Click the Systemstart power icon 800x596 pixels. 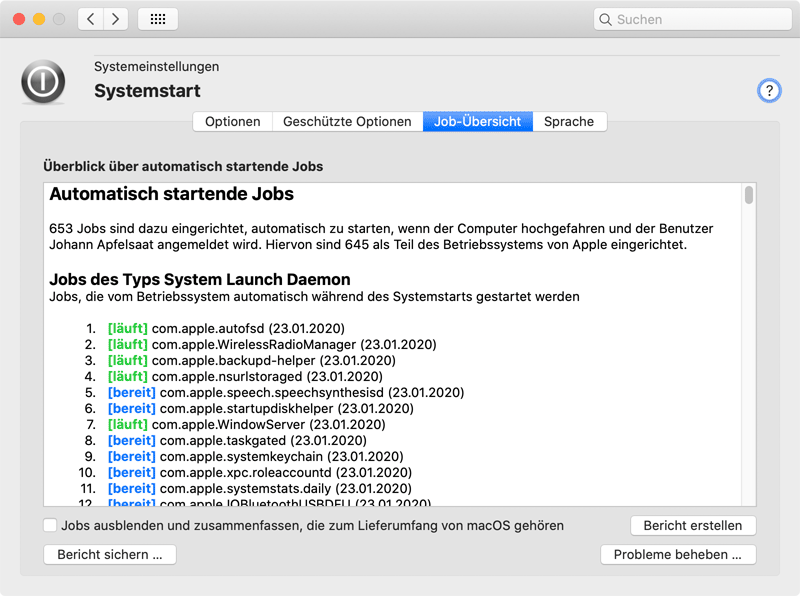tap(43, 82)
